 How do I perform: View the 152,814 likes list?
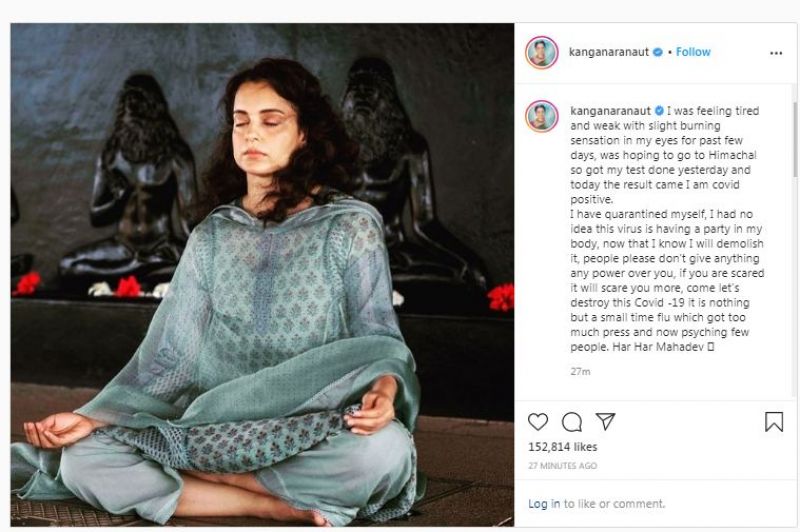(561, 449)
